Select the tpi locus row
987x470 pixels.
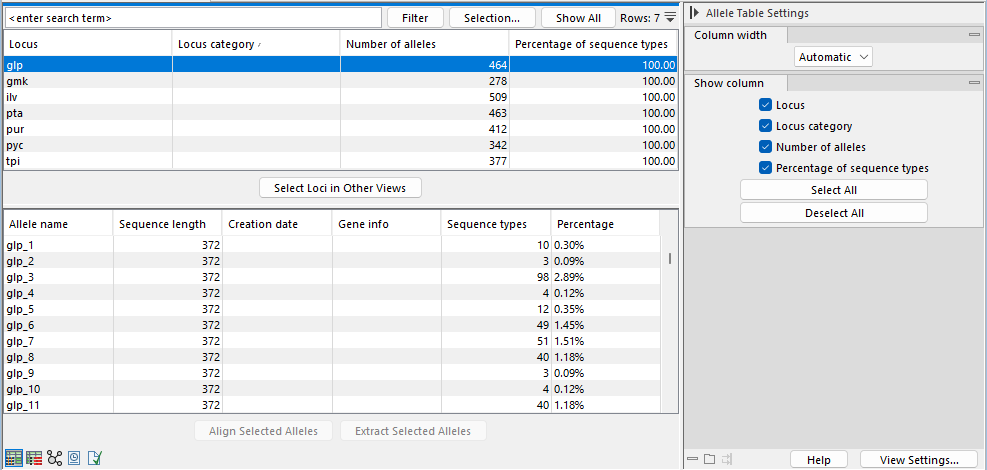(x=341, y=161)
